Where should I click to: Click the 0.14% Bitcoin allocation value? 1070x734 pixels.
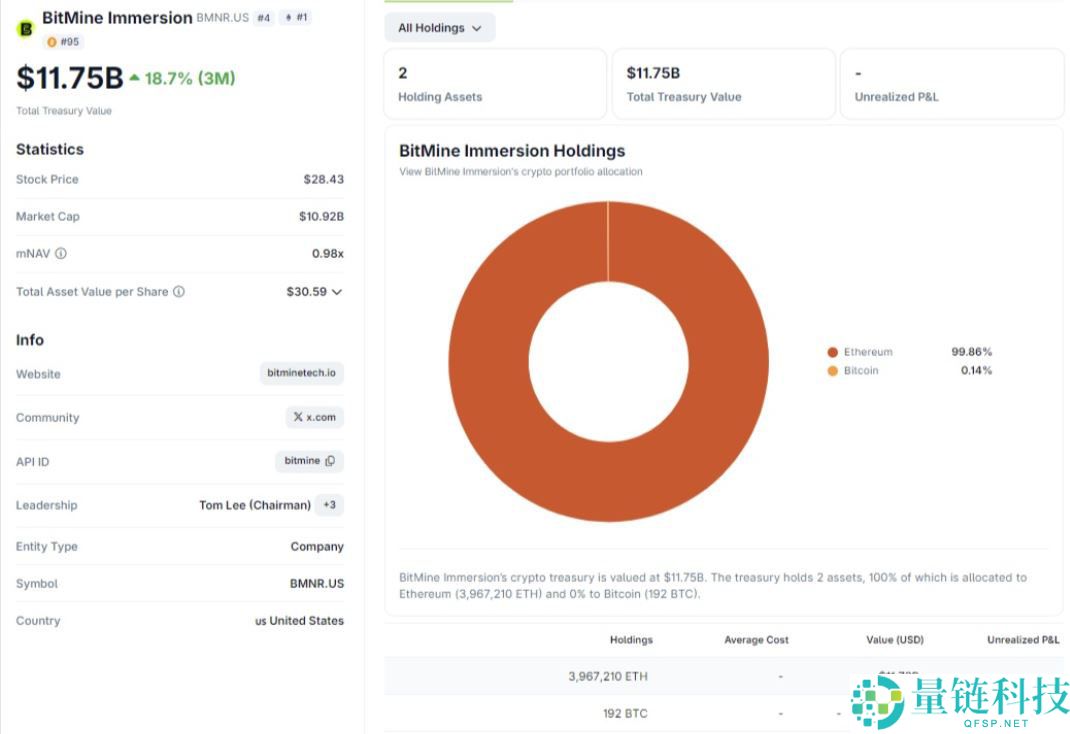pyautogui.click(x=976, y=370)
